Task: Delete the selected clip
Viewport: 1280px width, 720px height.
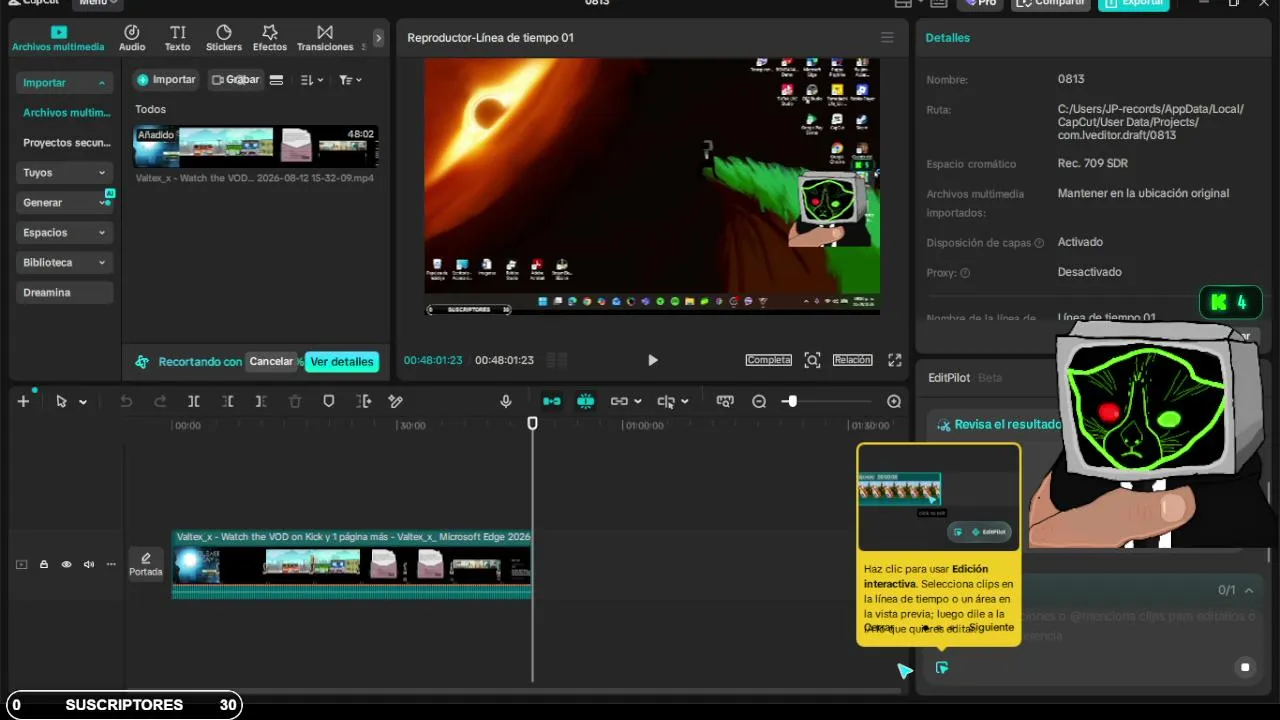Action: (295, 401)
